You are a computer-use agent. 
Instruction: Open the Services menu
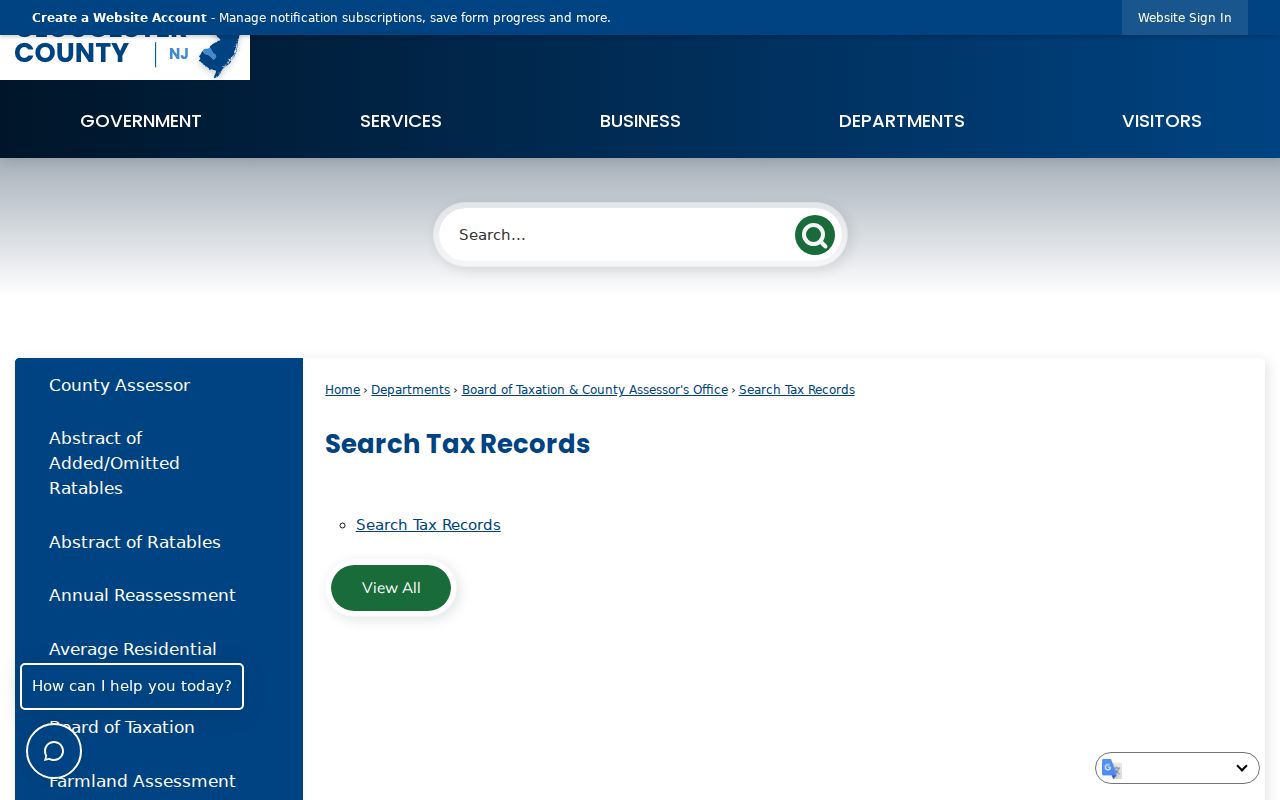pyautogui.click(x=401, y=121)
